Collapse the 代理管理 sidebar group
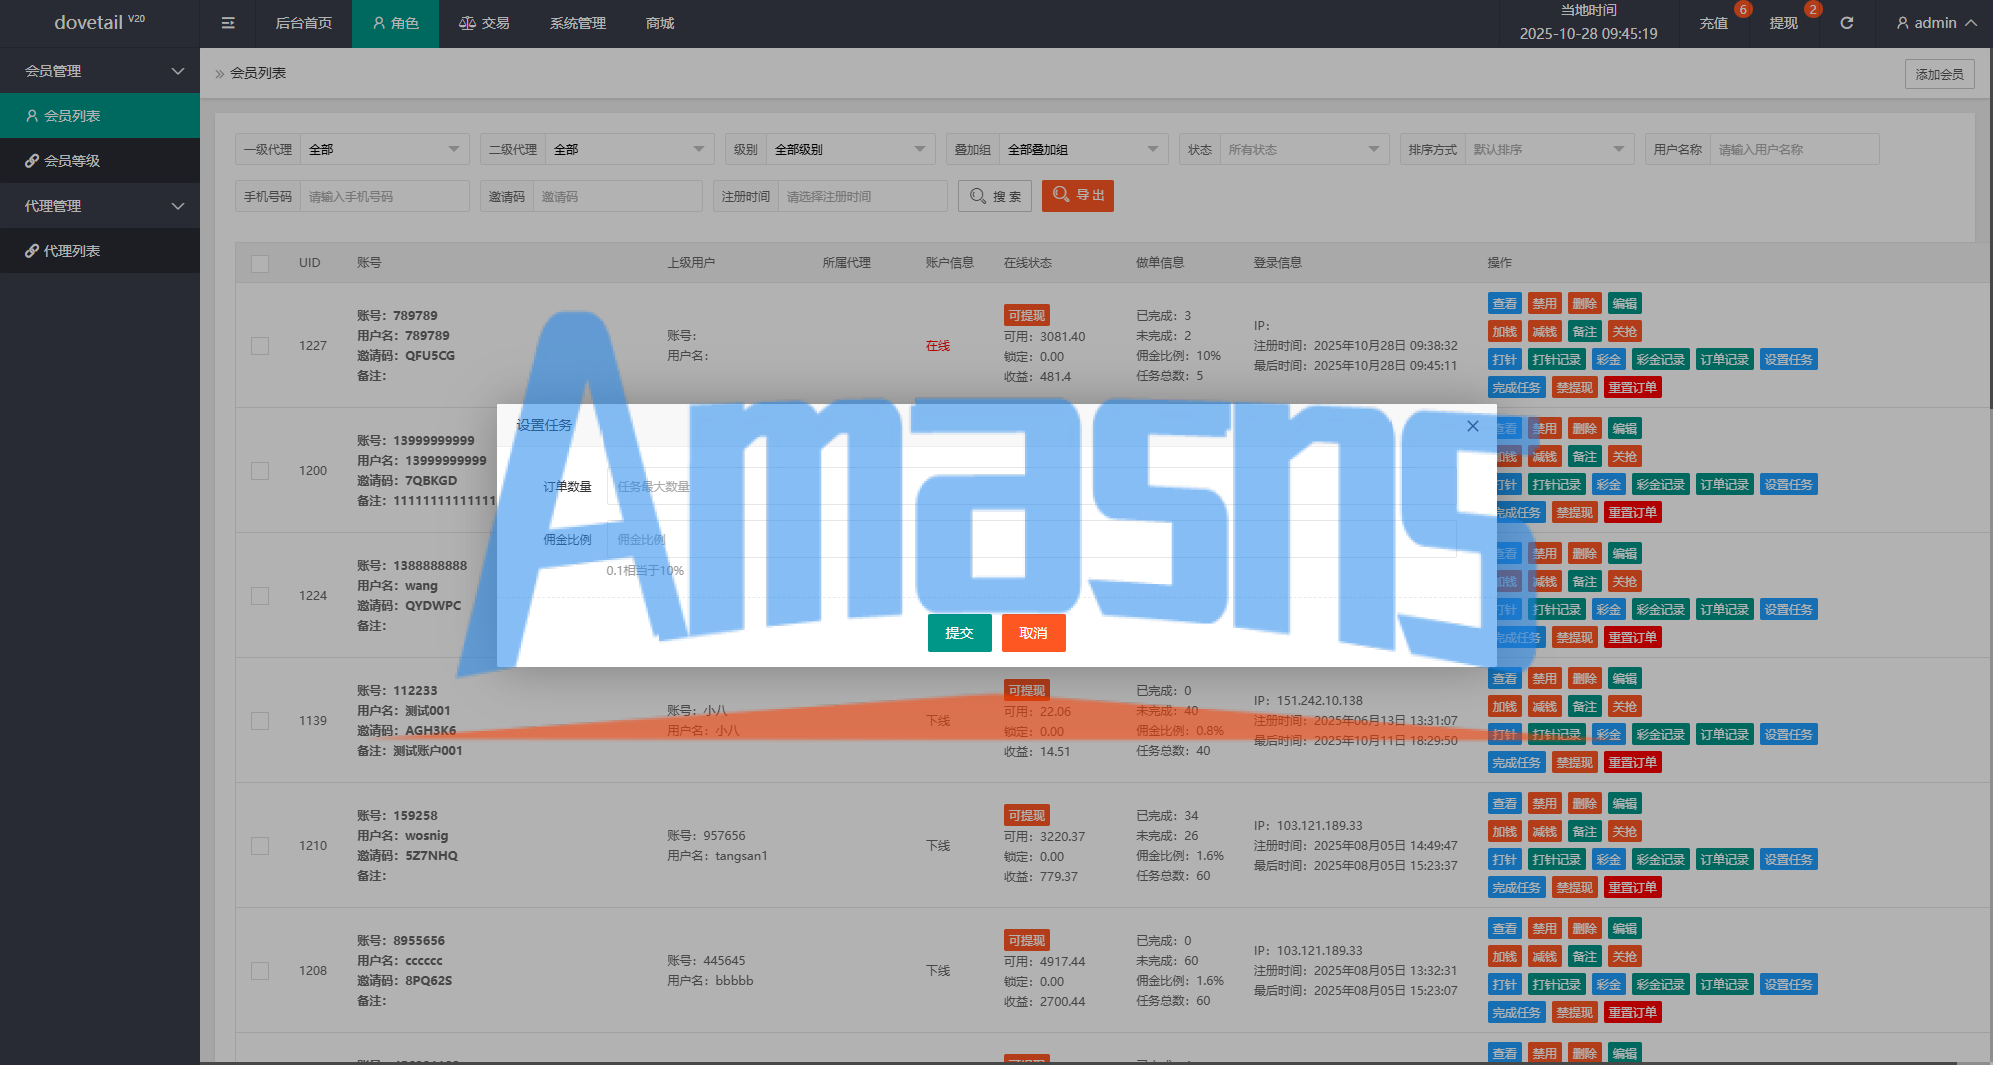The image size is (1993, 1065). pyautogui.click(x=100, y=206)
